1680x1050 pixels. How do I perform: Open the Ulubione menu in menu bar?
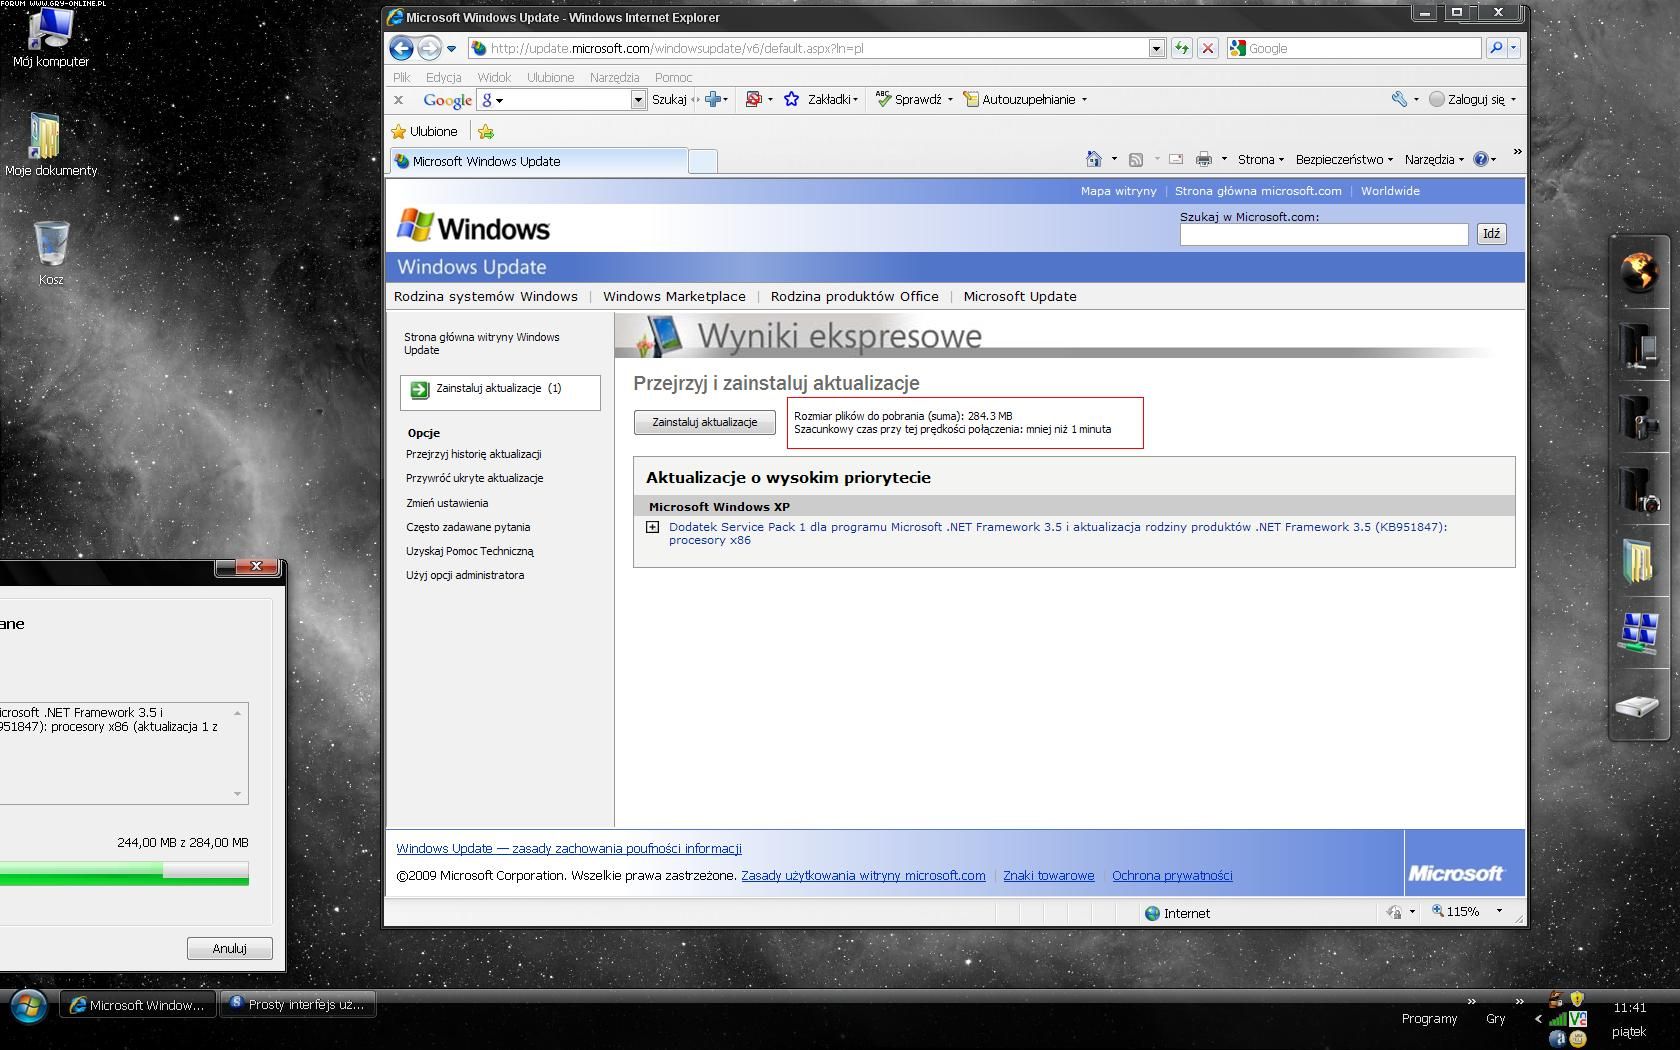[550, 77]
